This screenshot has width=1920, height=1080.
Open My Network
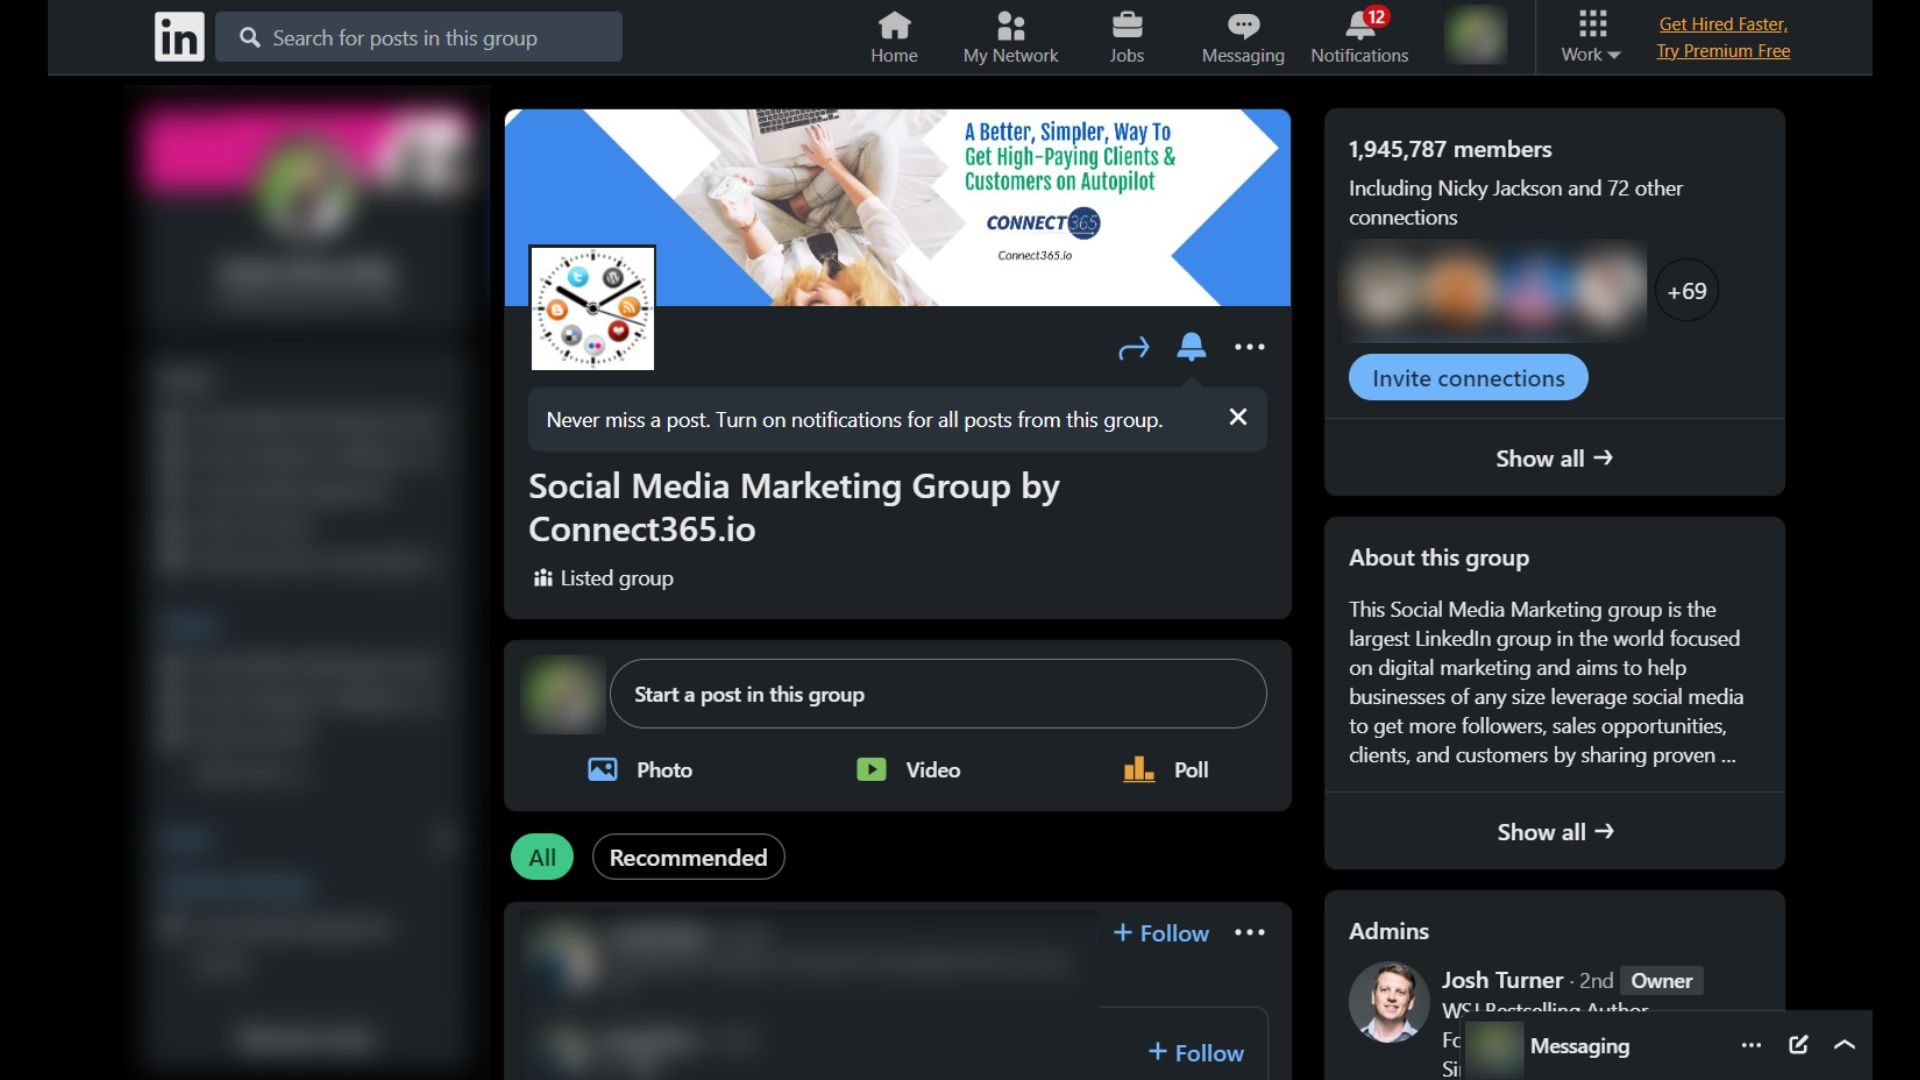[x=1010, y=37]
